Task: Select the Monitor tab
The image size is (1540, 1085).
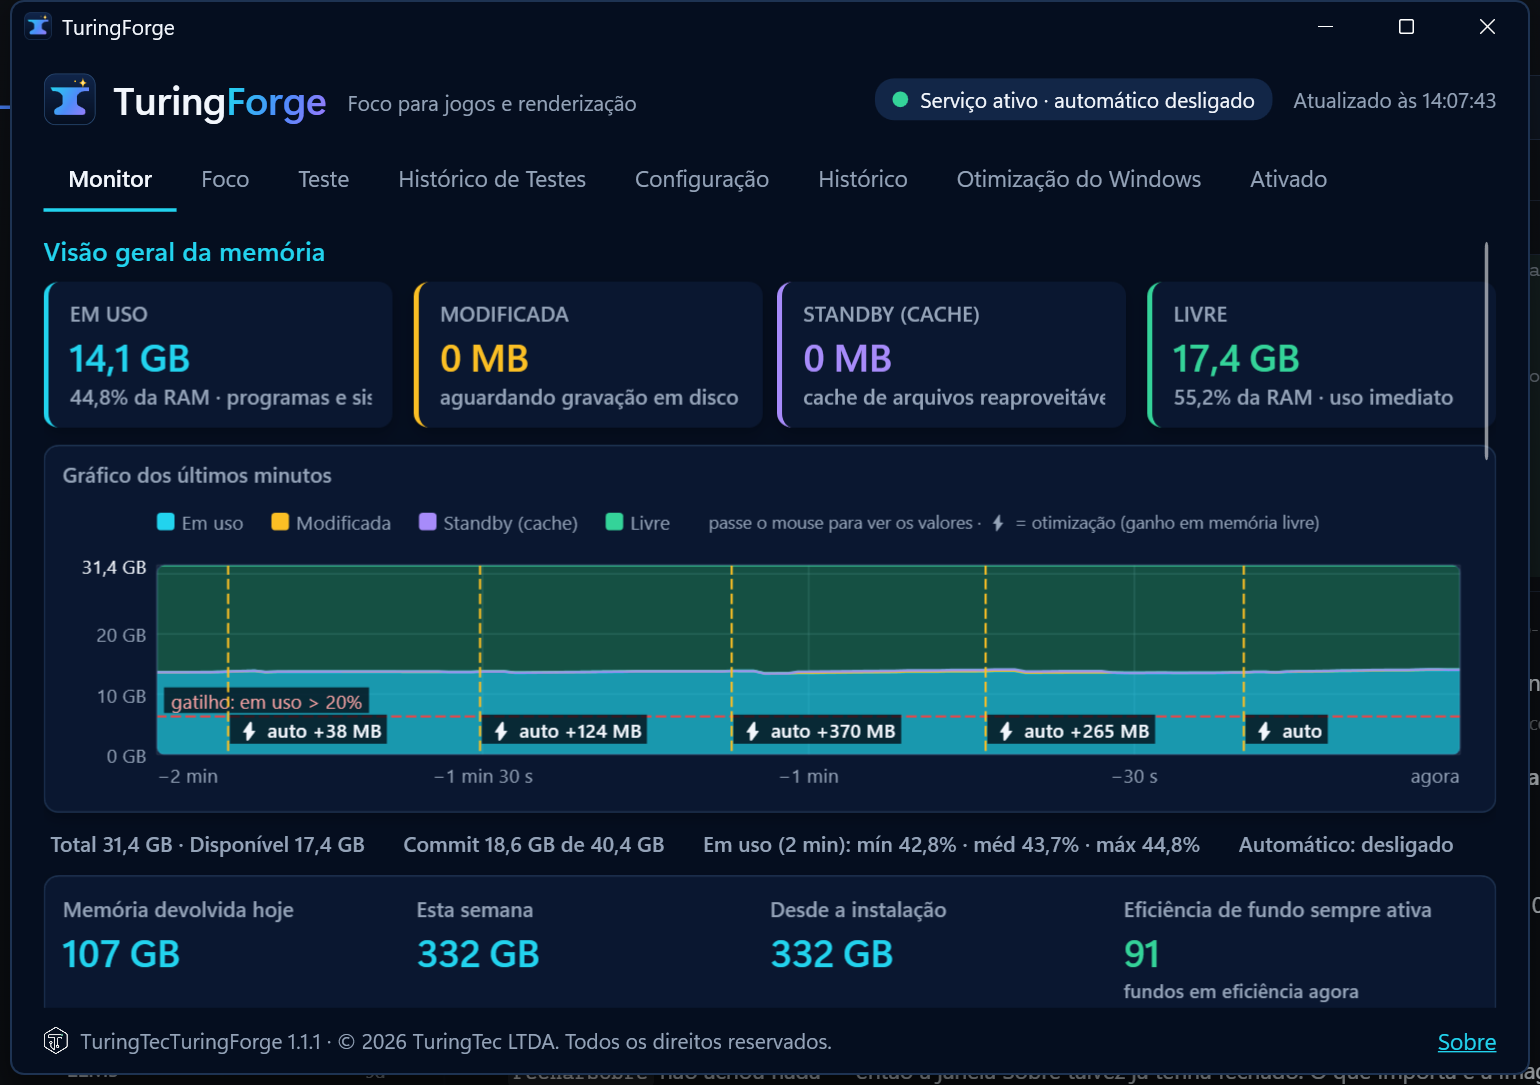Action: click(110, 180)
